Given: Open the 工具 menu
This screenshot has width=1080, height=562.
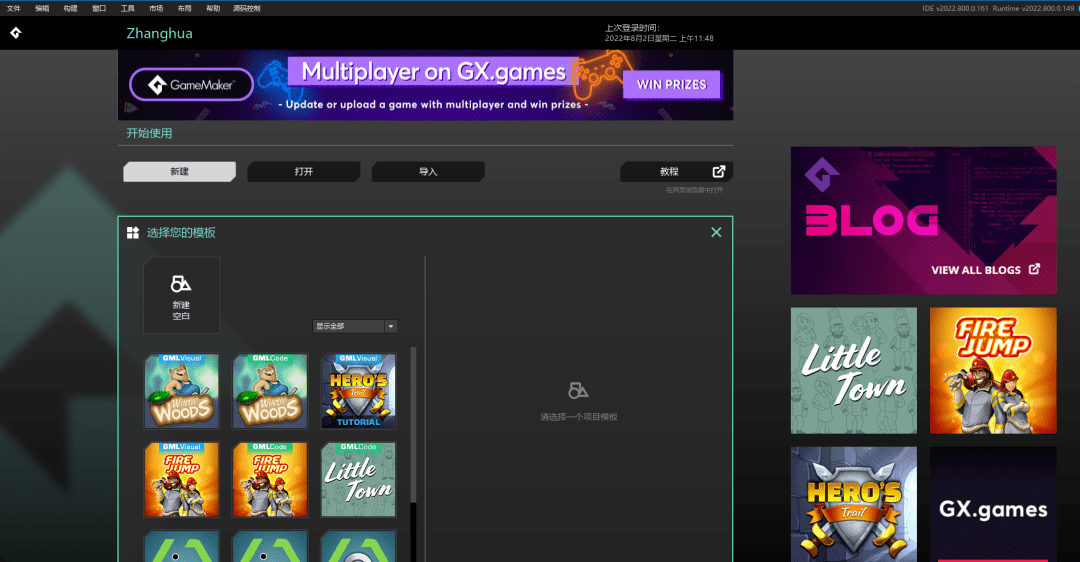Looking at the screenshot, I should tap(127, 8).
